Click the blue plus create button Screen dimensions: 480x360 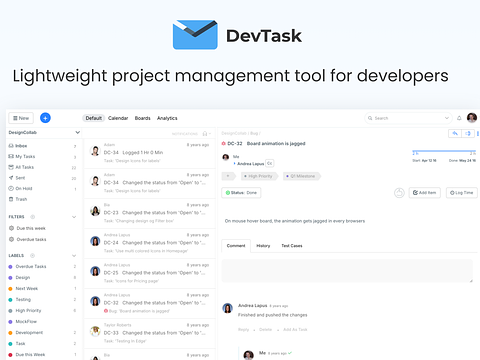coord(45,118)
